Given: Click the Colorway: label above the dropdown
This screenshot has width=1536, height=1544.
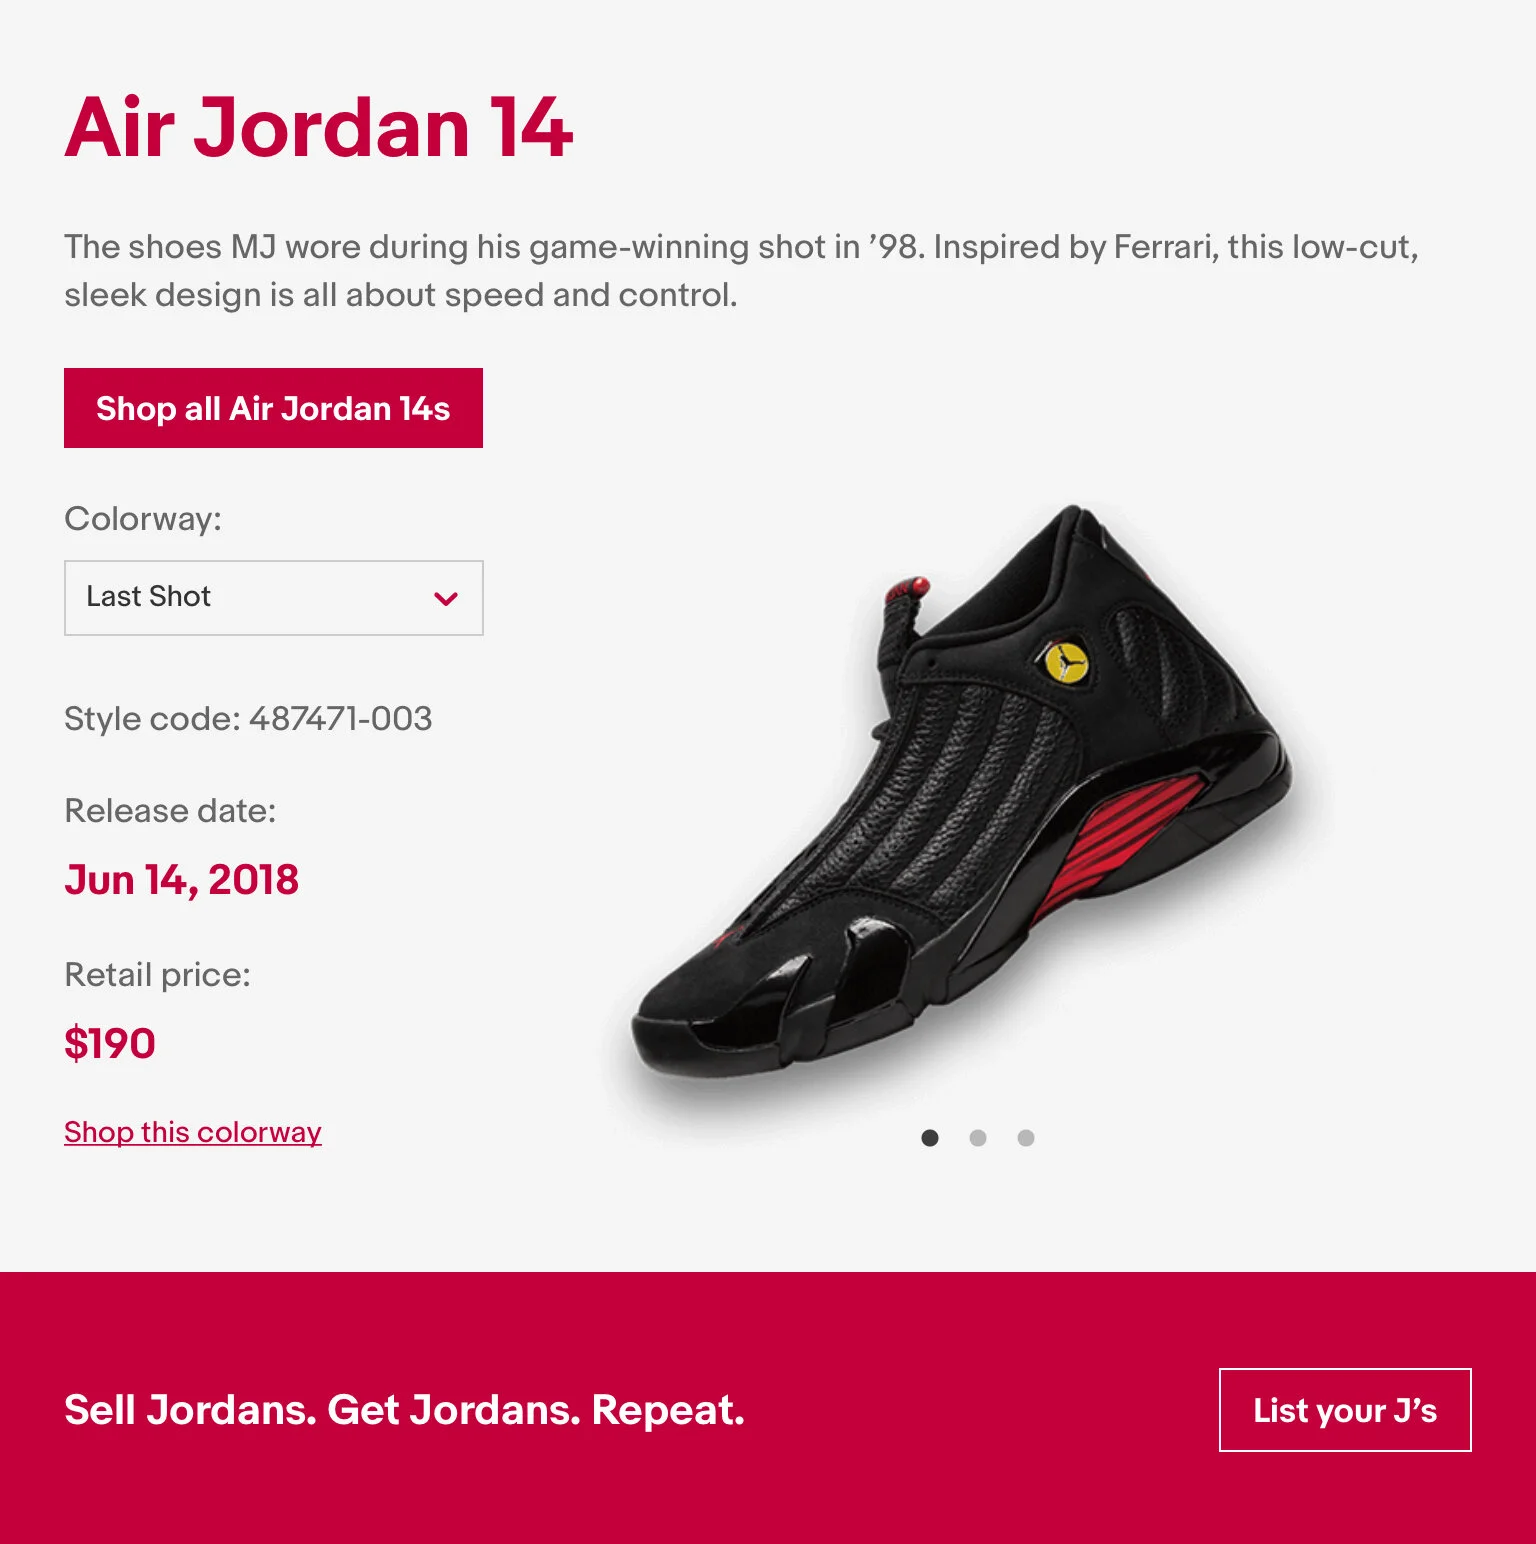Looking at the screenshot, I should [143, 518].
